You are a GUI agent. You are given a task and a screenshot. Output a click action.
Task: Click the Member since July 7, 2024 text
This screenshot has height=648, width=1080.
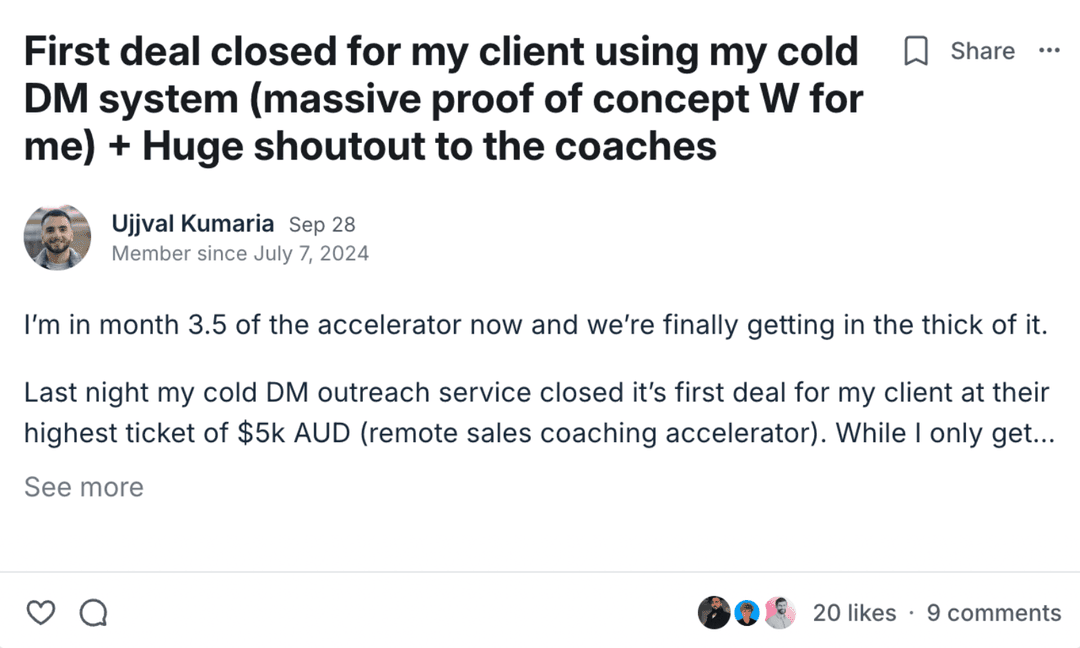(240, 254)
